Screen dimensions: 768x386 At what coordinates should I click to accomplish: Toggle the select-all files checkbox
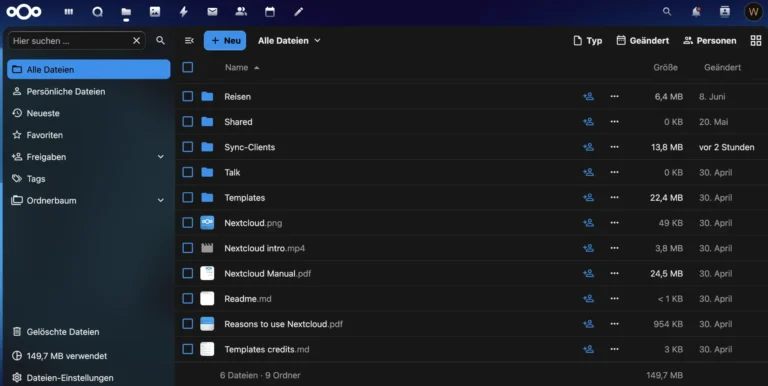pyautogui.click(x=188, y=67)
